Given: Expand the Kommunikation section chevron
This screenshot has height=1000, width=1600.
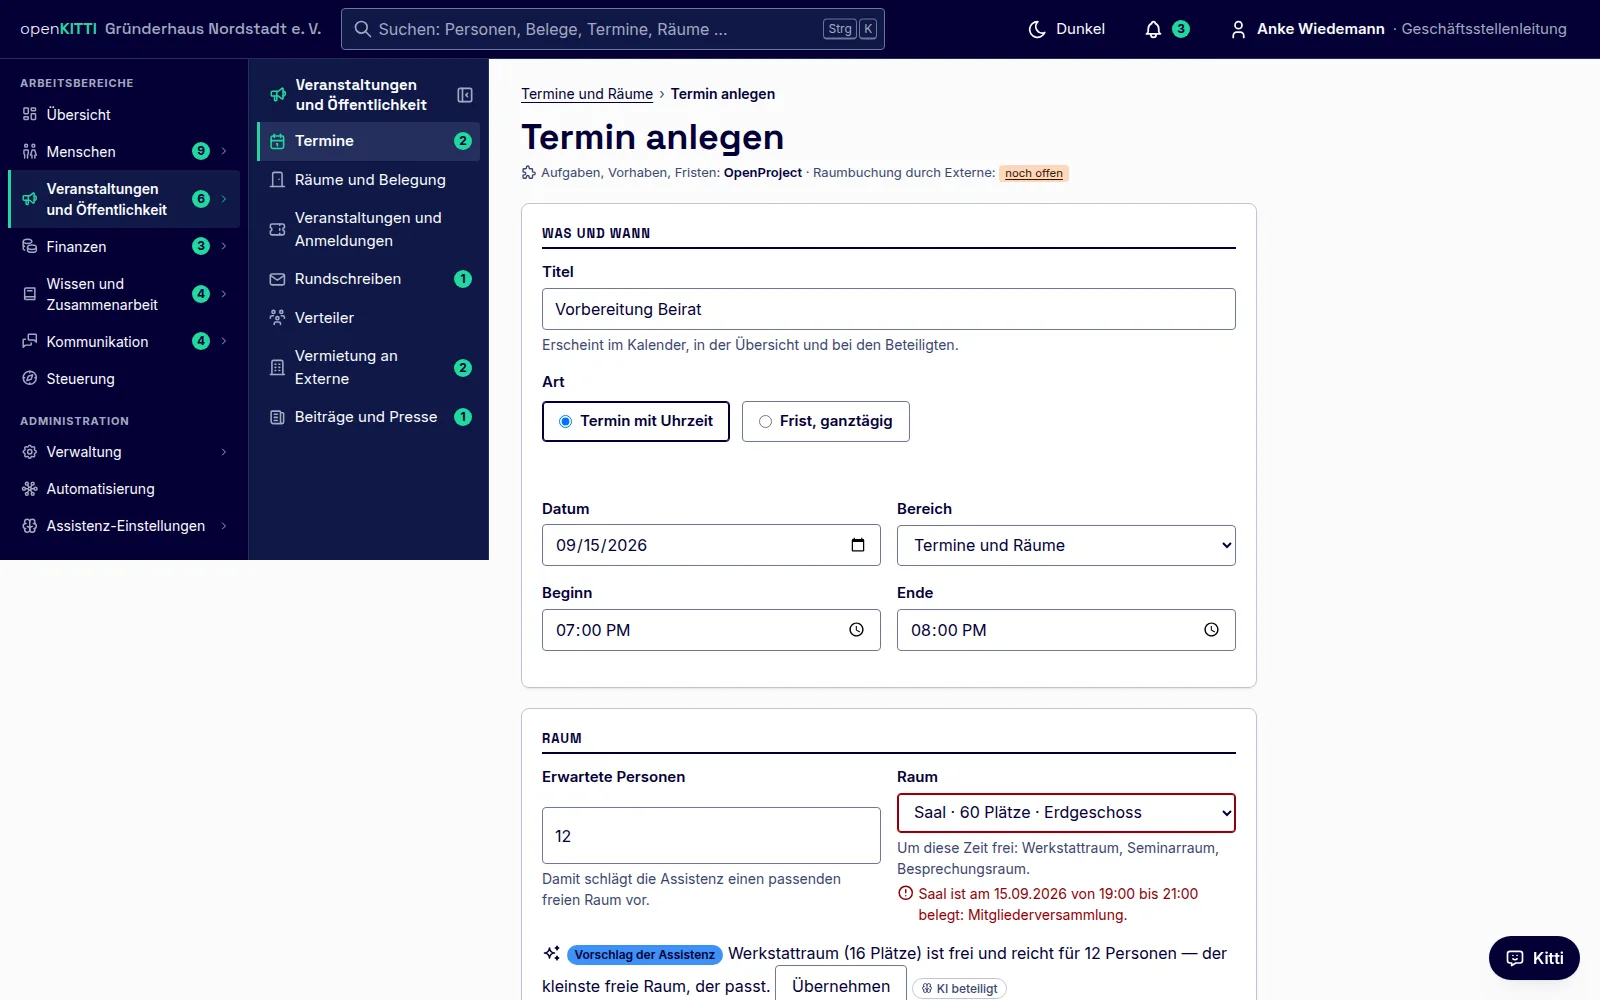Looking at the screenshot, I should [x=224, y=341].
